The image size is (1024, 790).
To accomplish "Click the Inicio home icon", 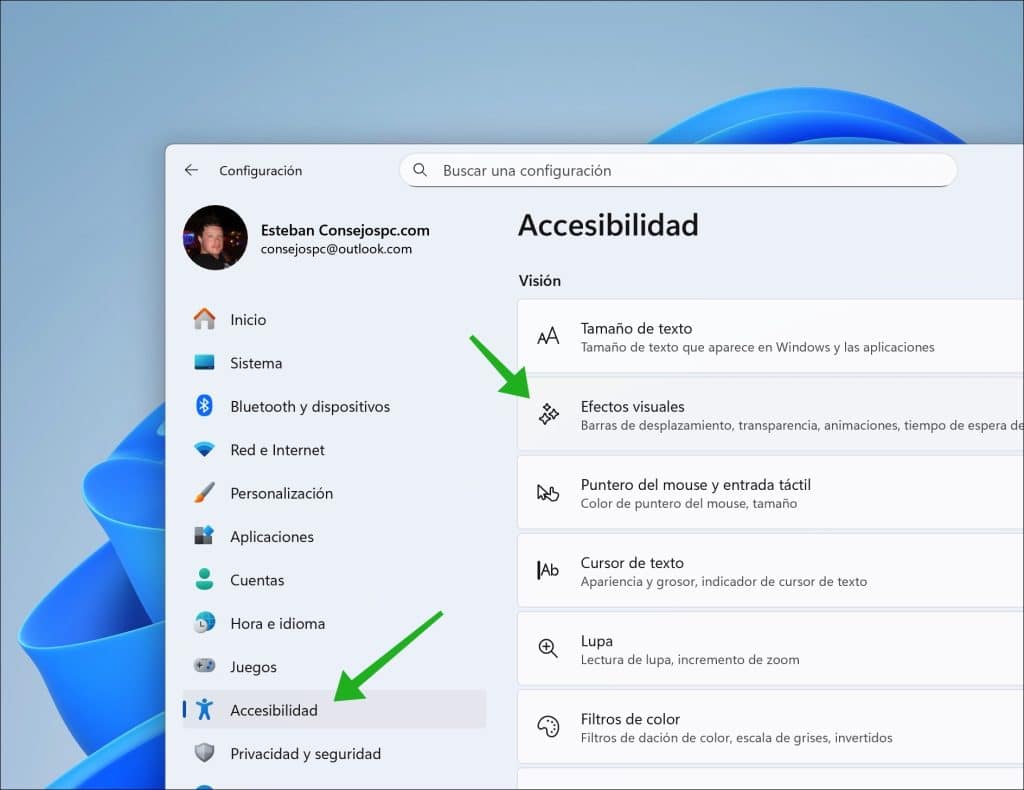I will tap(204, 319).
